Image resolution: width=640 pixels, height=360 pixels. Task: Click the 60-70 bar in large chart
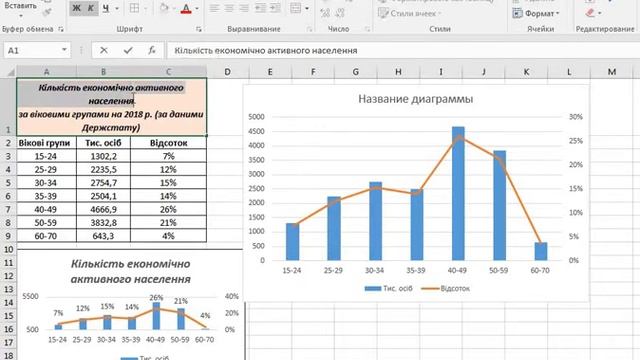click(x=541, y=251)
